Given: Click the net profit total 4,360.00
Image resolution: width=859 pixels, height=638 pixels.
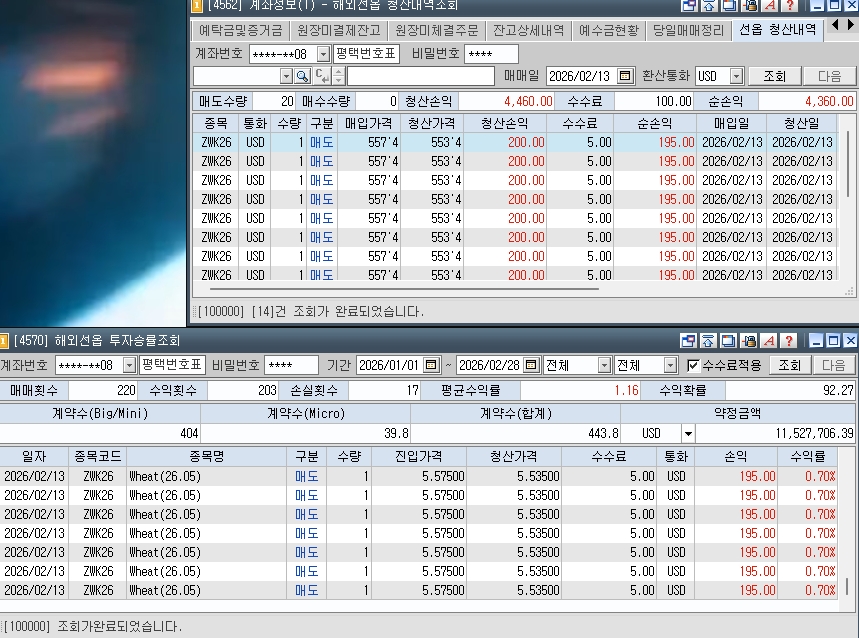Looking at the screenshot, I should (807, 101).
